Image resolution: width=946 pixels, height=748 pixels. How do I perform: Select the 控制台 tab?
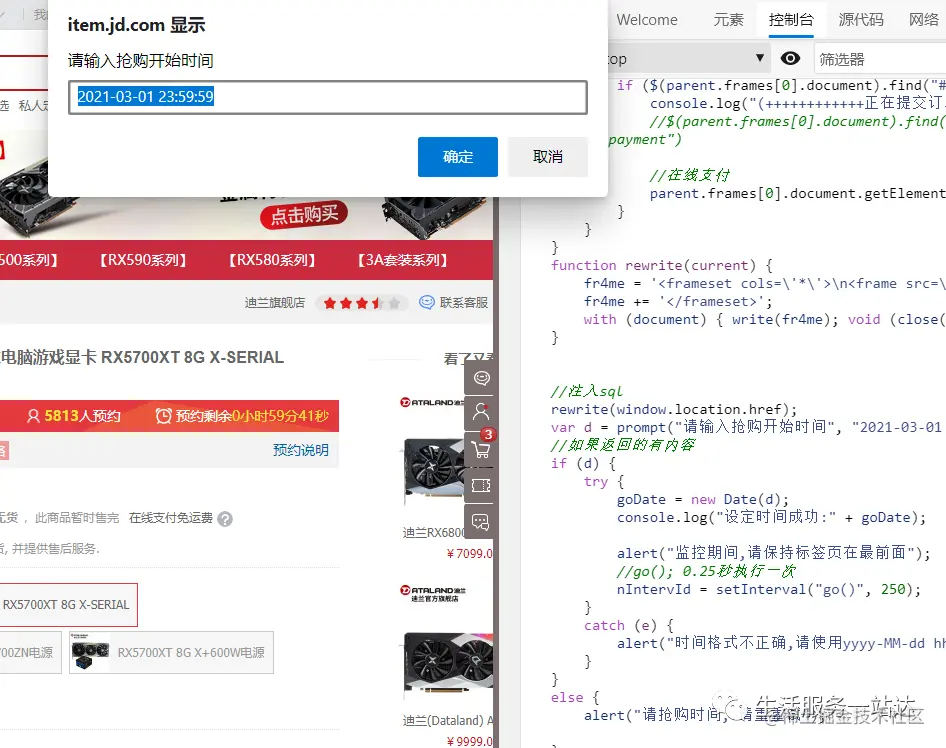(791, 20)
